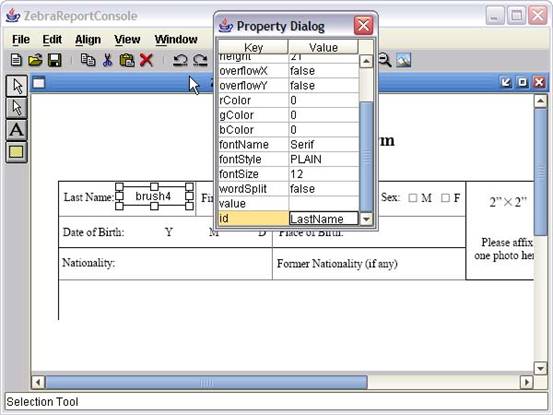This screenshot has width=553, height=415.
Task: Click the gColor value 0
Action: (x=323, y=115)
